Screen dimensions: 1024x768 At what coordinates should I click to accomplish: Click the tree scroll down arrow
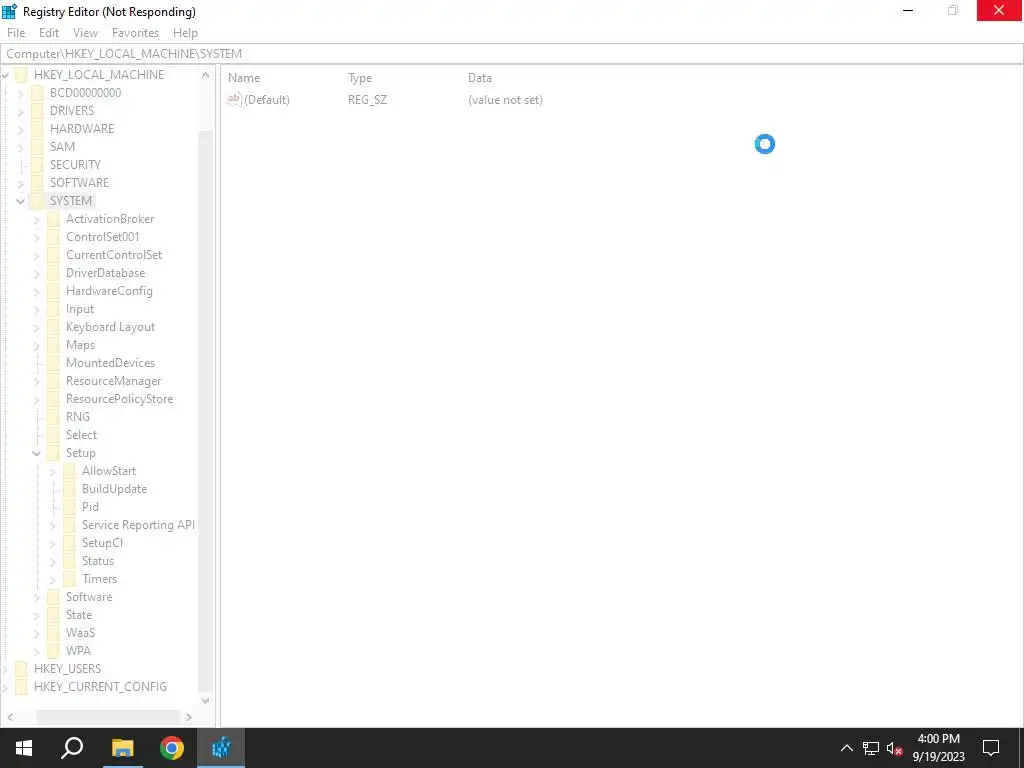coord(205,701)
